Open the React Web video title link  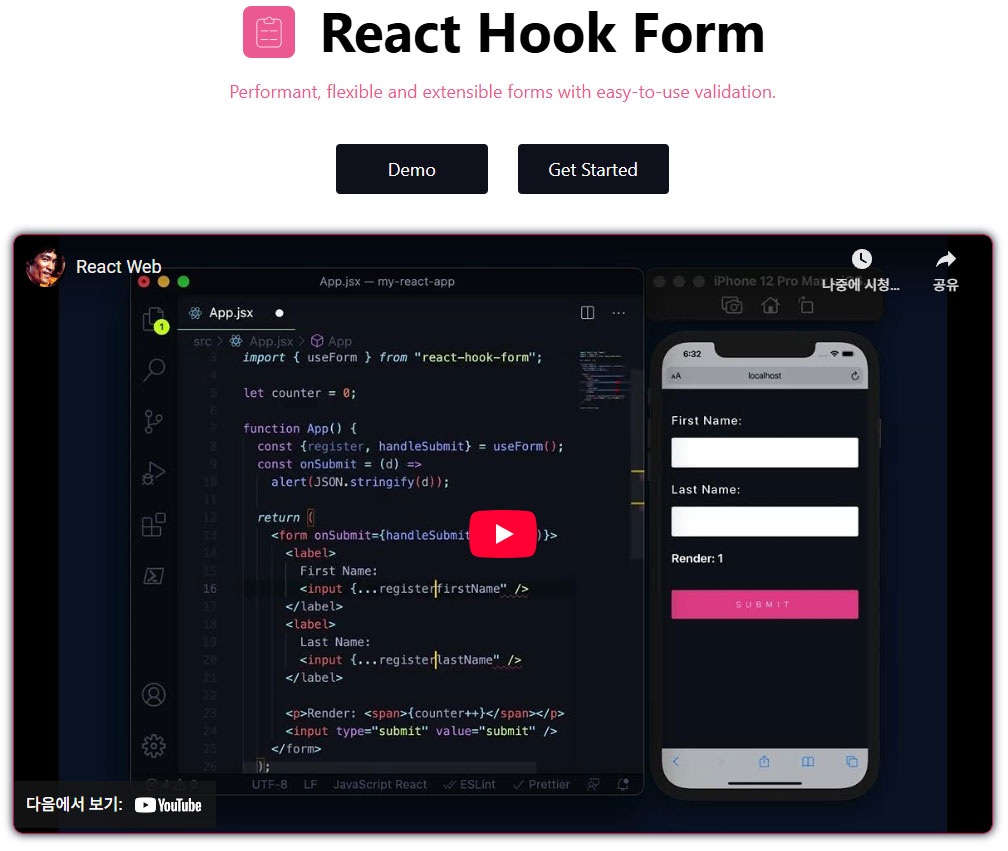(118, 266)
